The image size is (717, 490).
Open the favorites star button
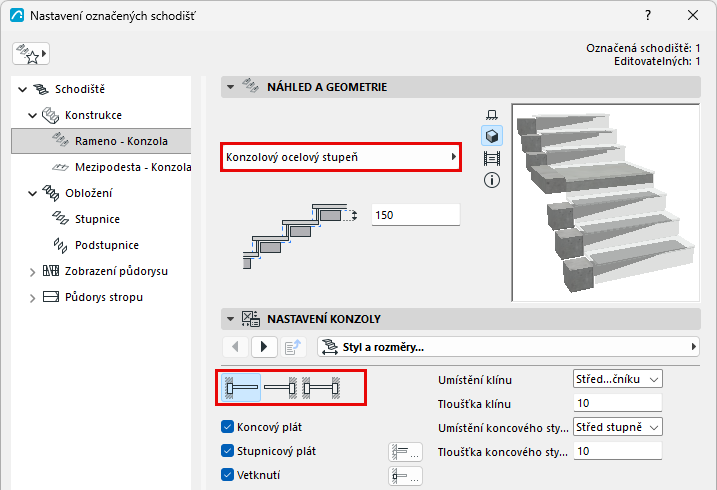pos(31,54)
